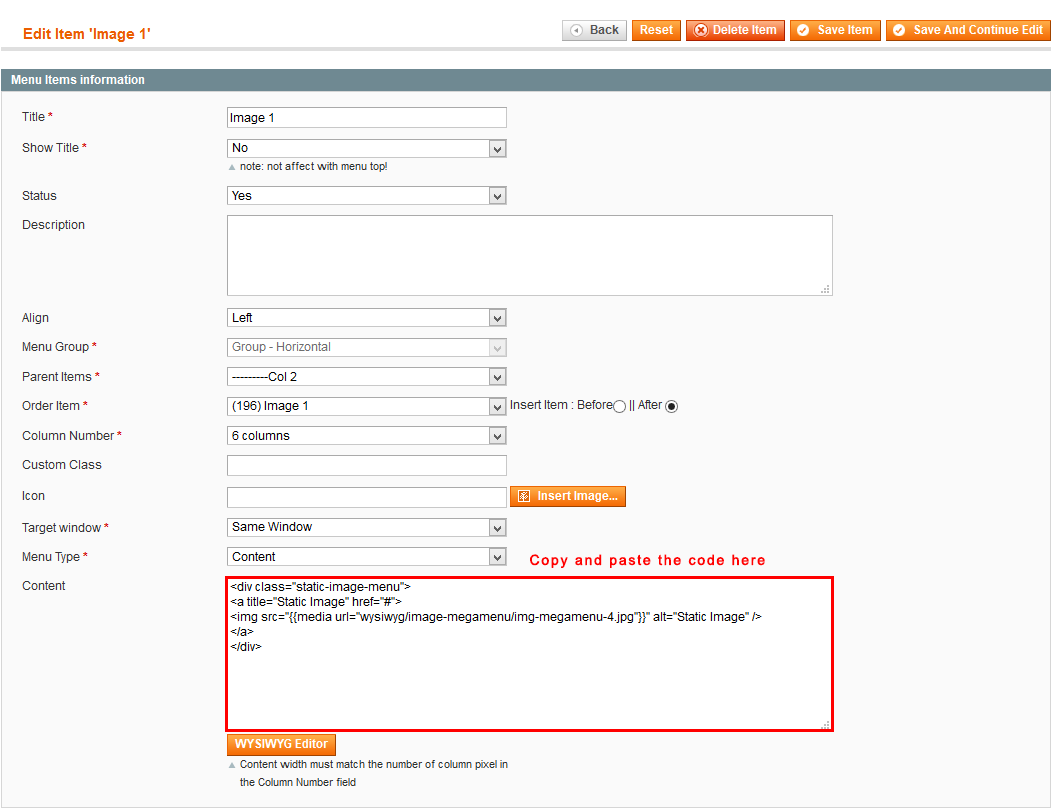Screen dimensions: 1052x810
Task: Open the Column Number dropdown
Action: coord(366,436)
